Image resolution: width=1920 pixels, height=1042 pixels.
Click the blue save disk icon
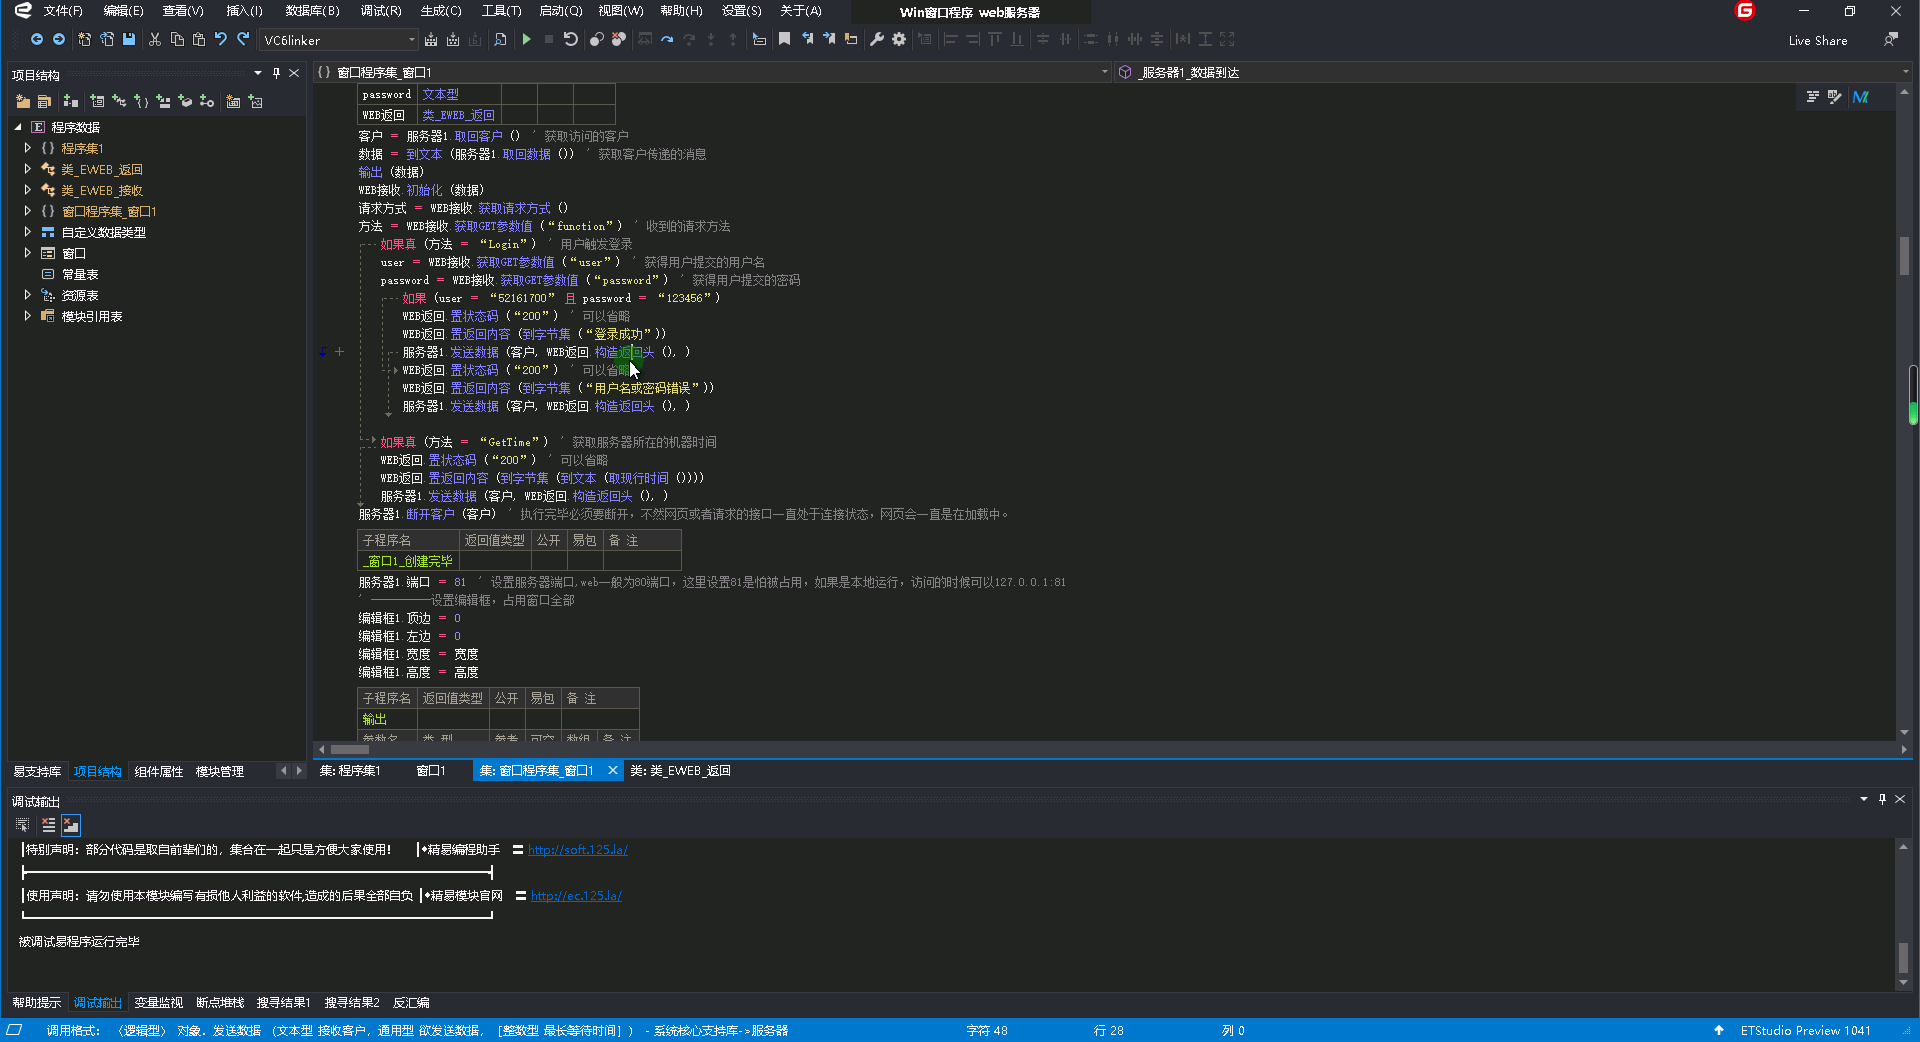[x=129, y=40]
